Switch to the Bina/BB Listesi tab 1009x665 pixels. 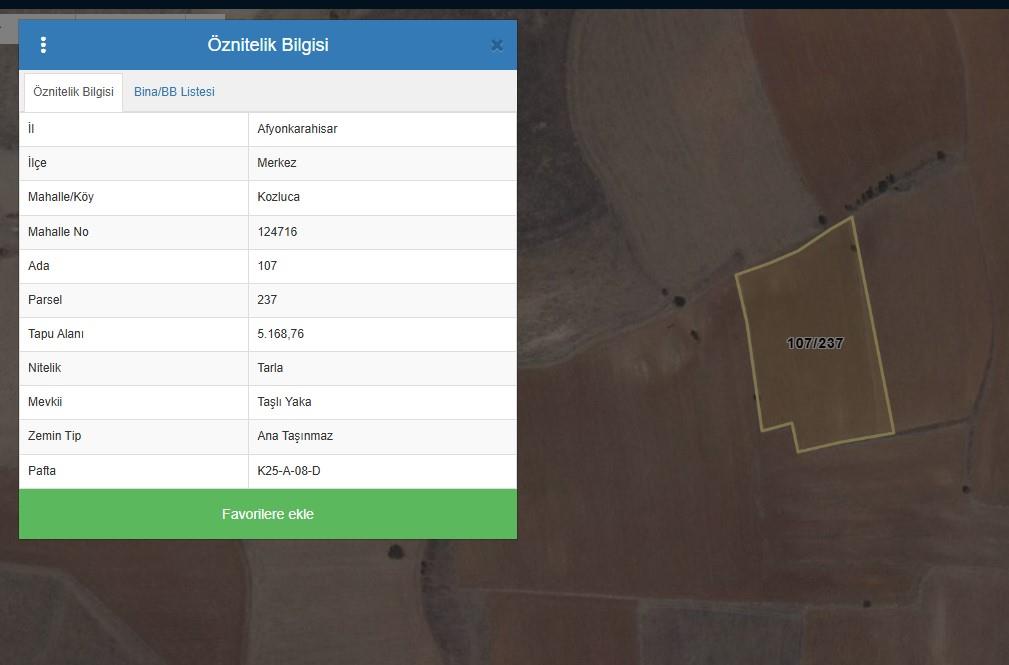[x=174, y=92]
